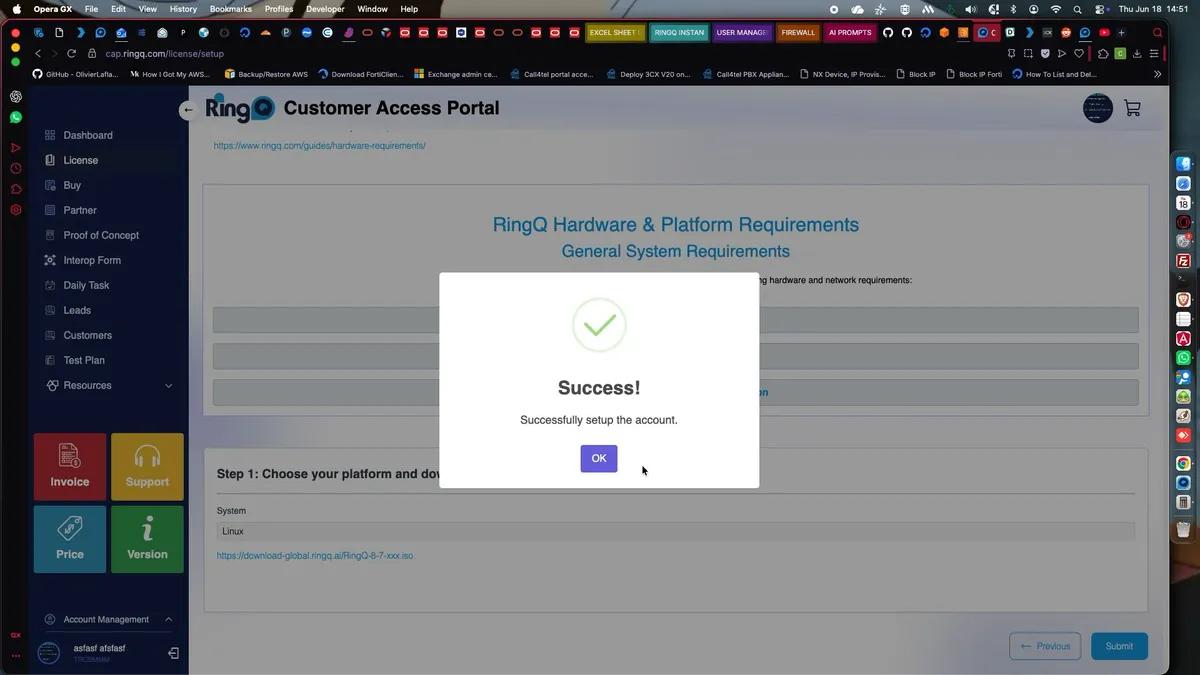Image resolution: width=1200 pixels, height=675 pixels.
Task: Open the Exchange admin center bookmark
Action: (x=456, y=74)
